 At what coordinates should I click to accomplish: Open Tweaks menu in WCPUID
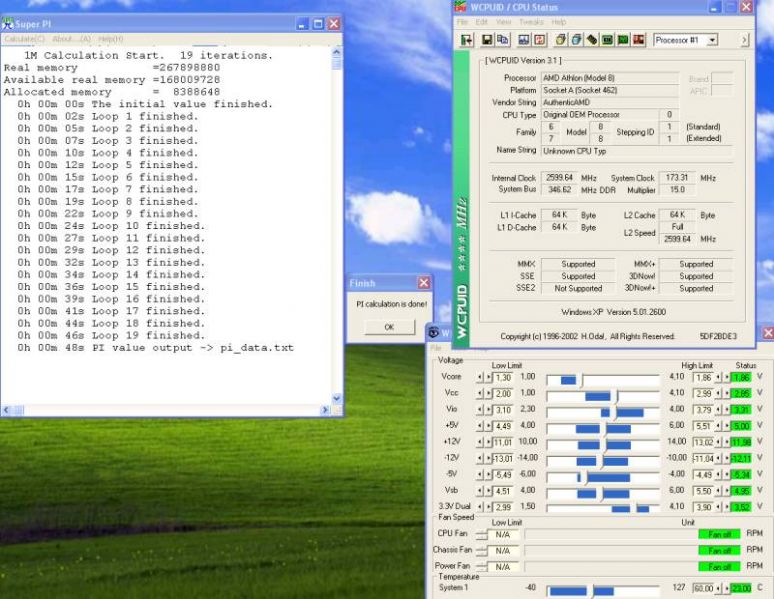pyautogui.click(x=531, y=22)
